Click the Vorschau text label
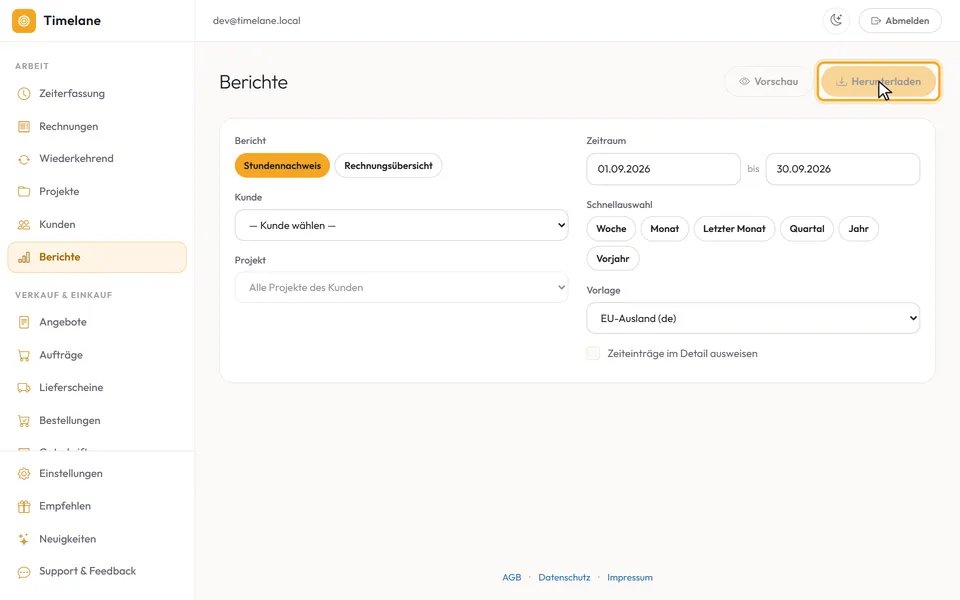Image resolution: width=960 pixels, height=600 pixels. pyautogui.click(x=776, y=81)
